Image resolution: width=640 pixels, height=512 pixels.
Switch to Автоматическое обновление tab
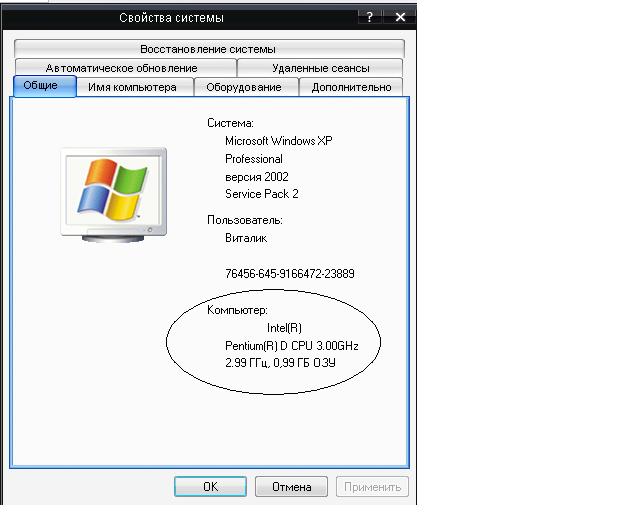[125, 68]
